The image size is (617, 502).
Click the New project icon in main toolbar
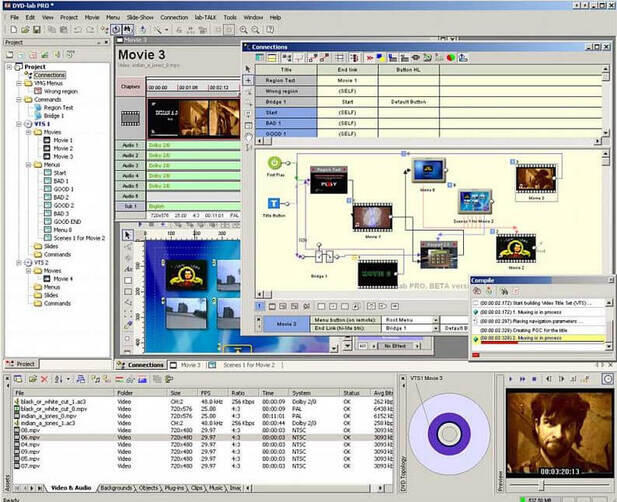click(x=13, y=30)
